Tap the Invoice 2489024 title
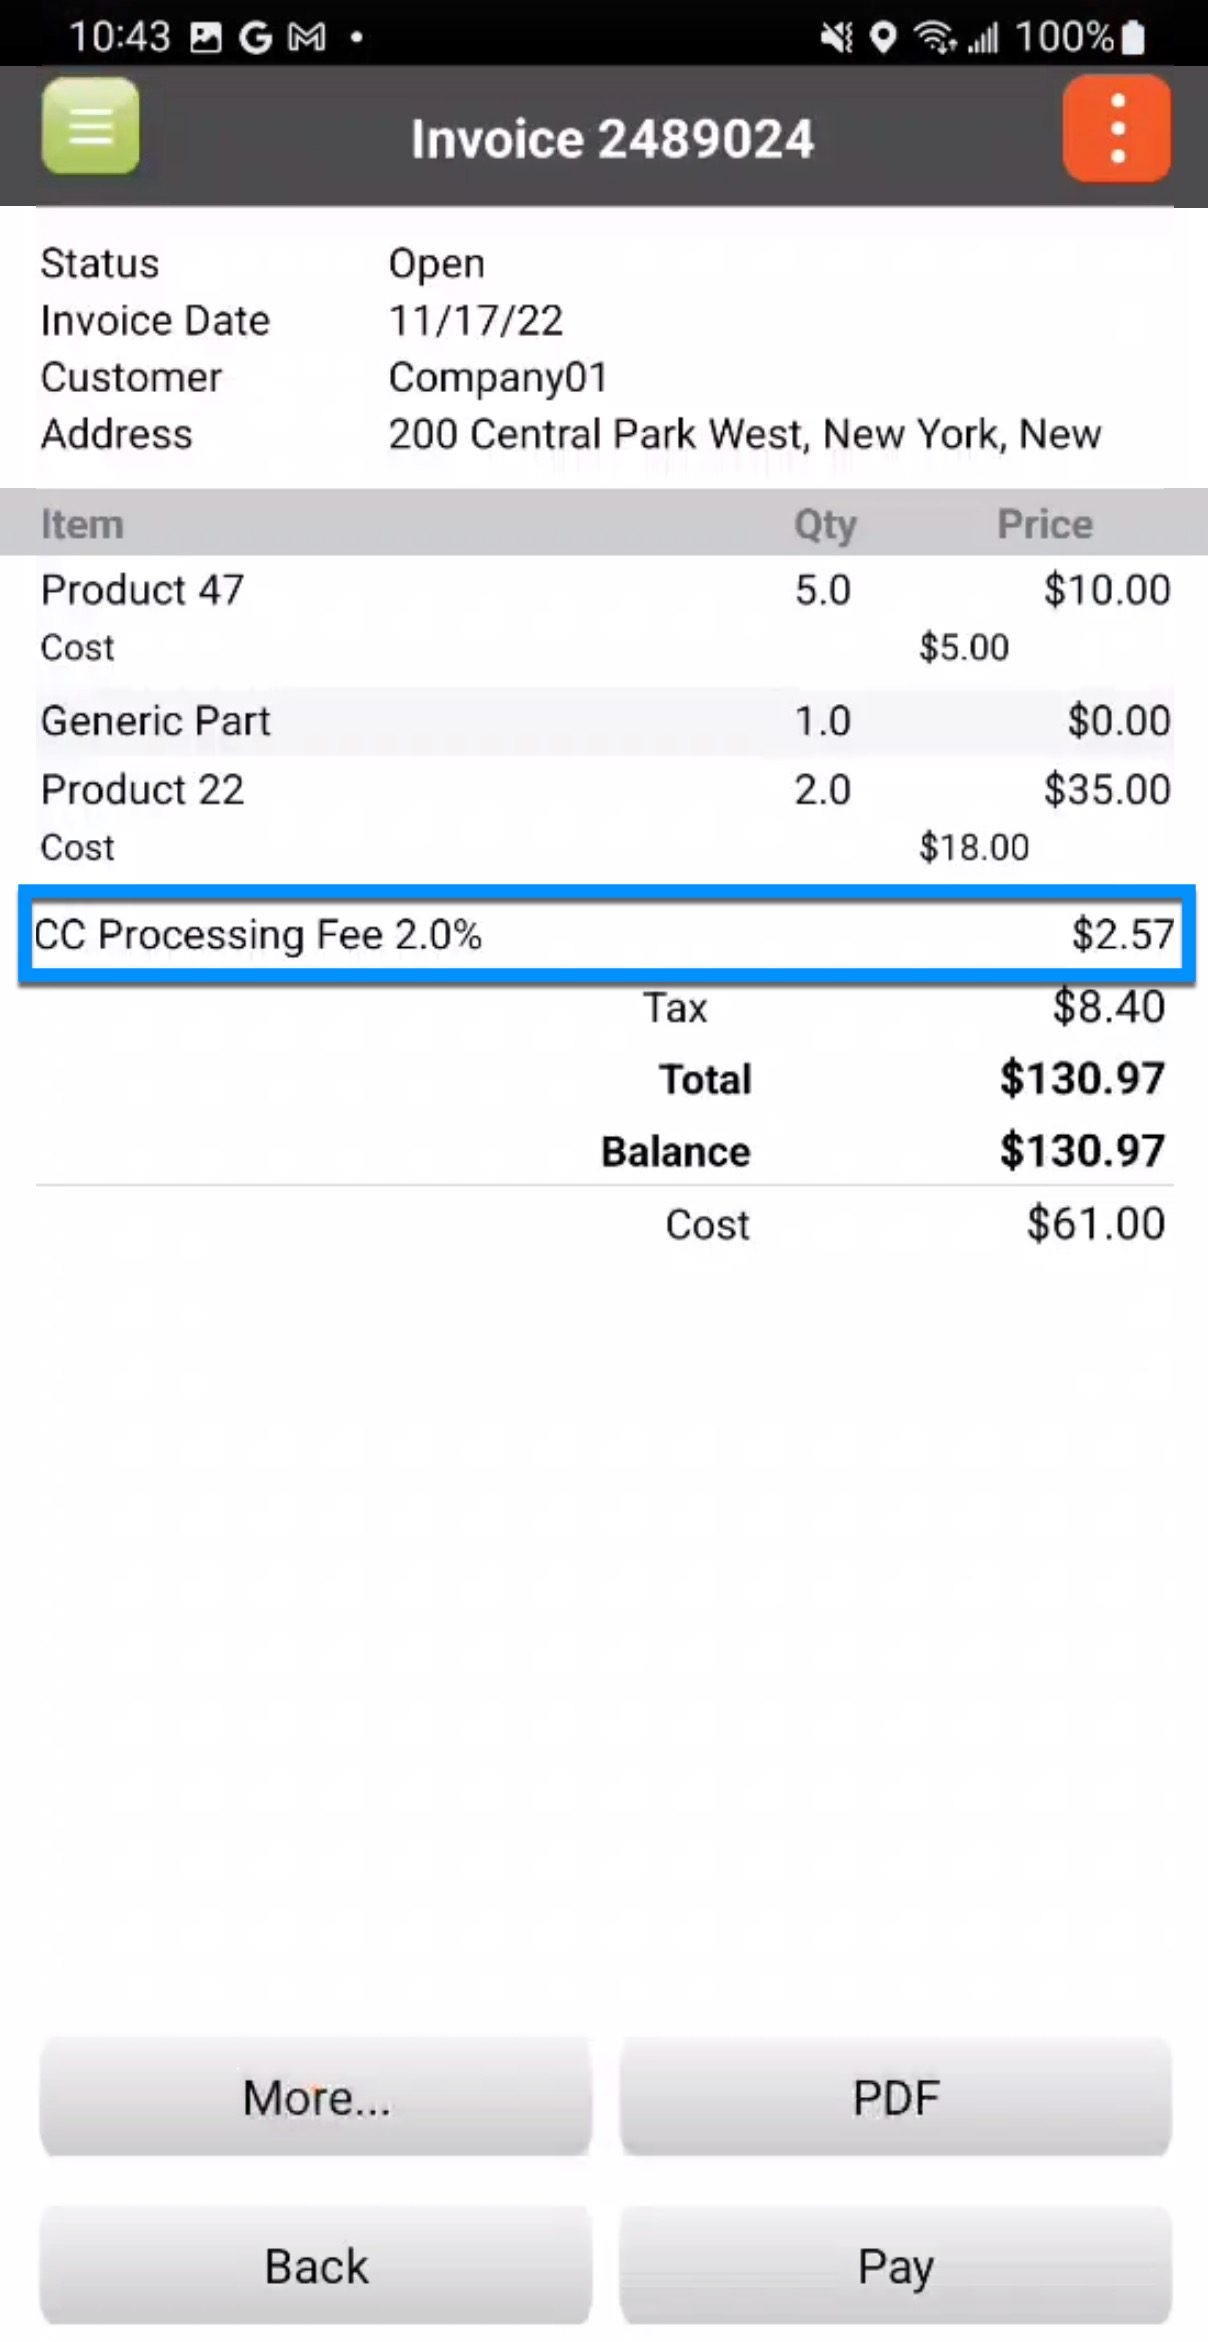Screen dimensions: 1208x2342 pos(612,138)
